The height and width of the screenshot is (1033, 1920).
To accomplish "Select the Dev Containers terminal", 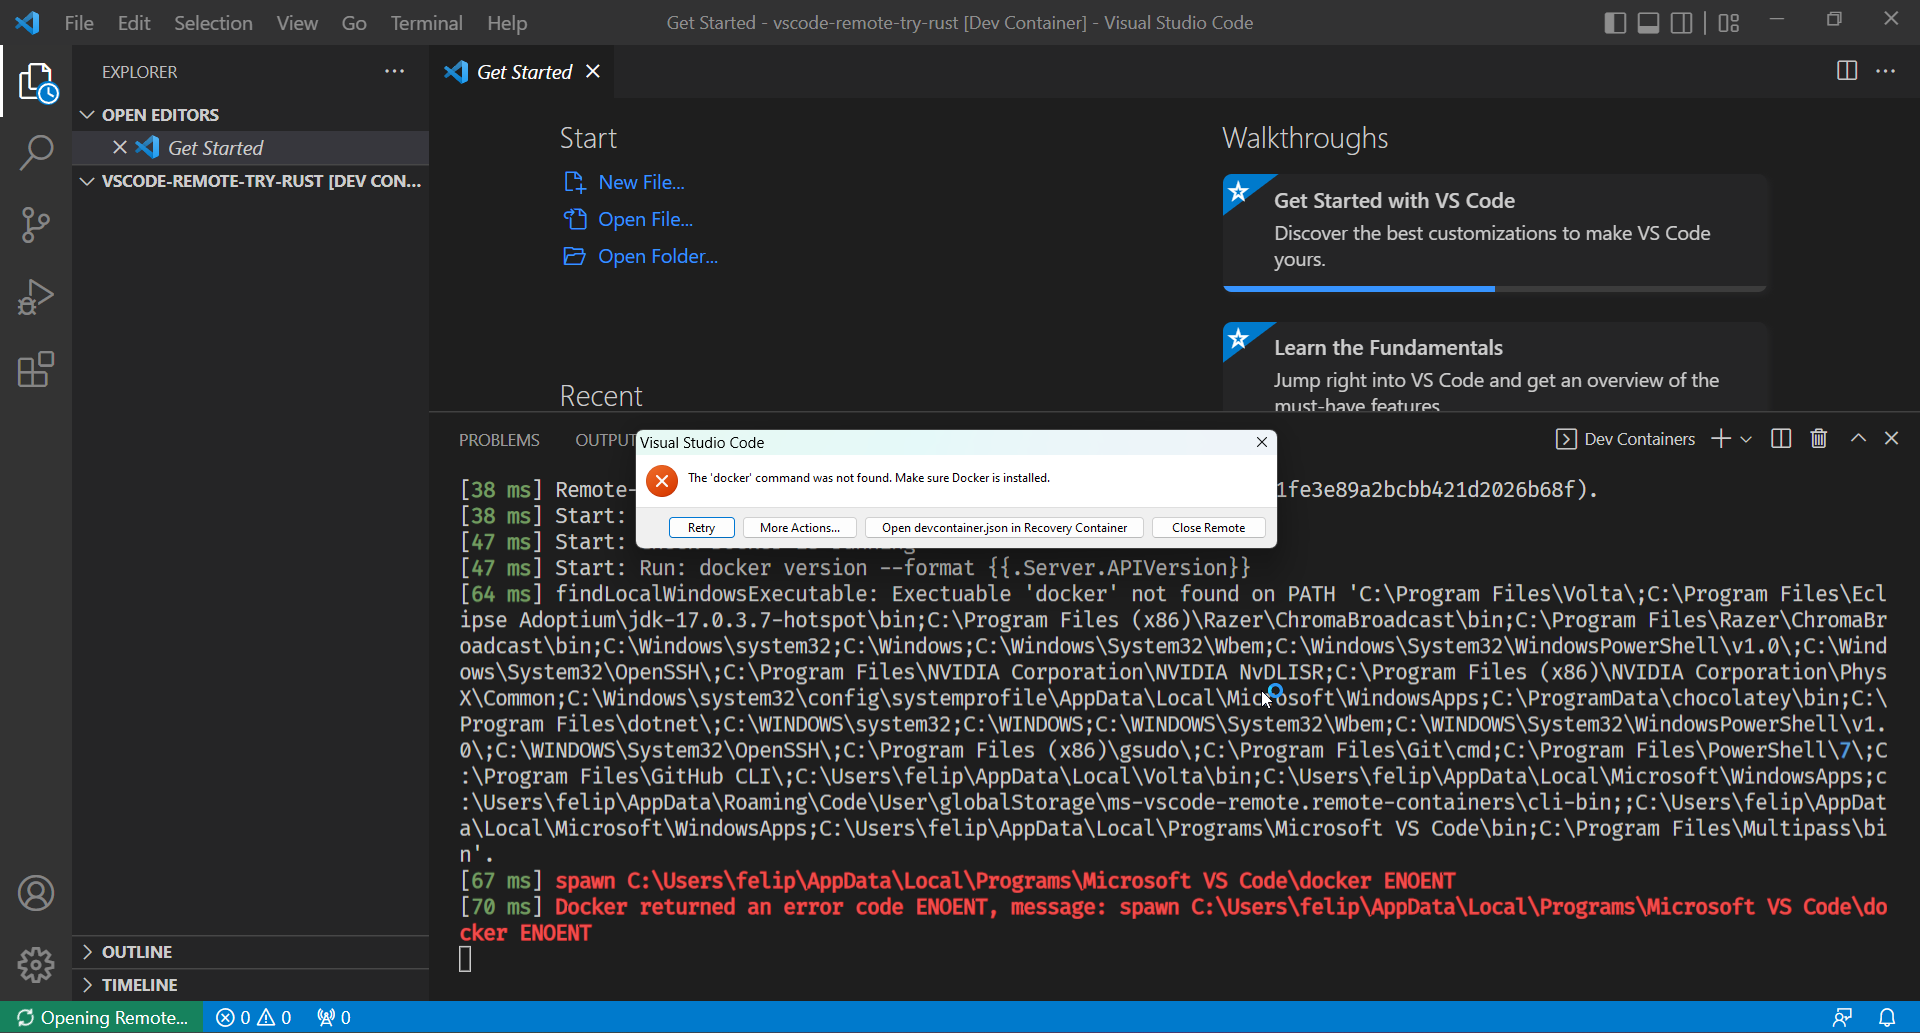I will pos(1626,439).
